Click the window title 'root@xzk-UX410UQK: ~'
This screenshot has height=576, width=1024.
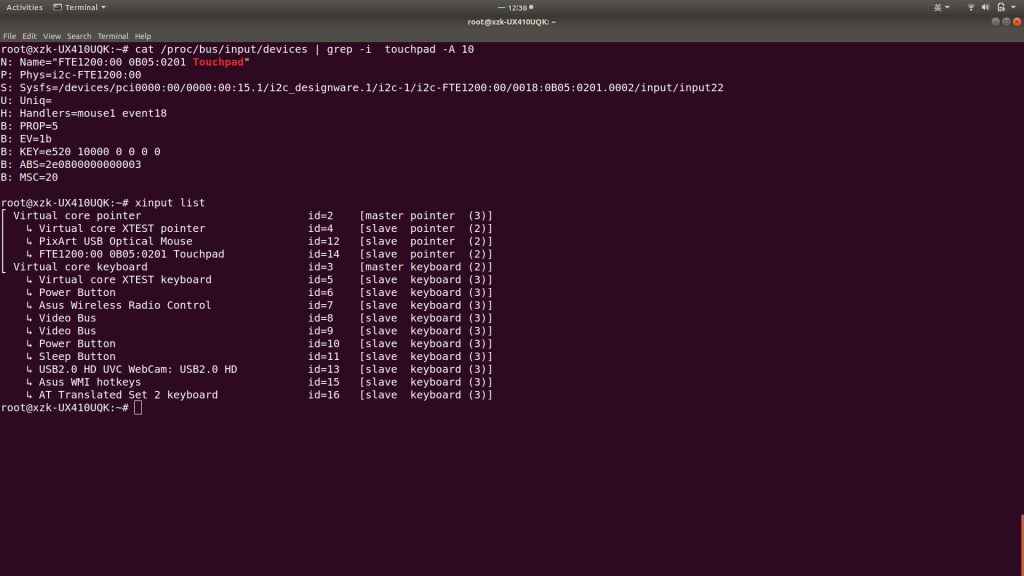(x=511, y=22)
